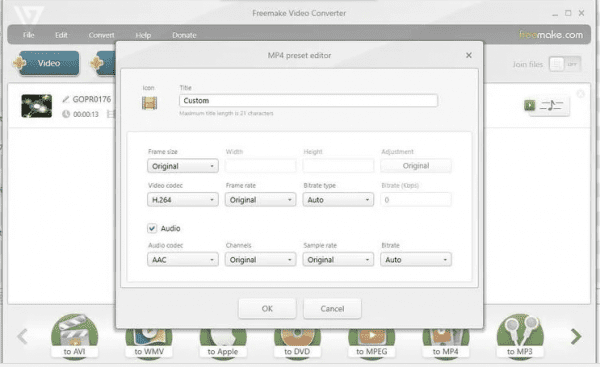
Task: Click the Adjustment Original button
Action: click(x=416, y=166)
